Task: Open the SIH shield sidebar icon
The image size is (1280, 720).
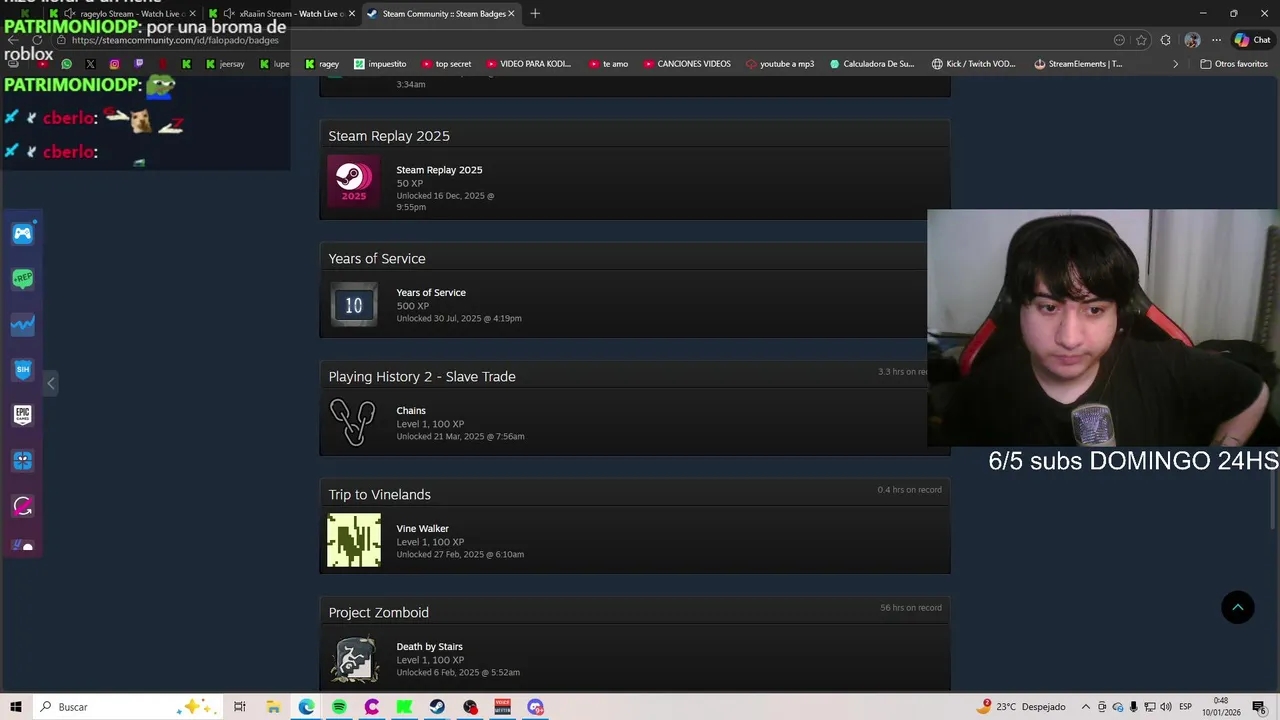Action: point(23,369)
